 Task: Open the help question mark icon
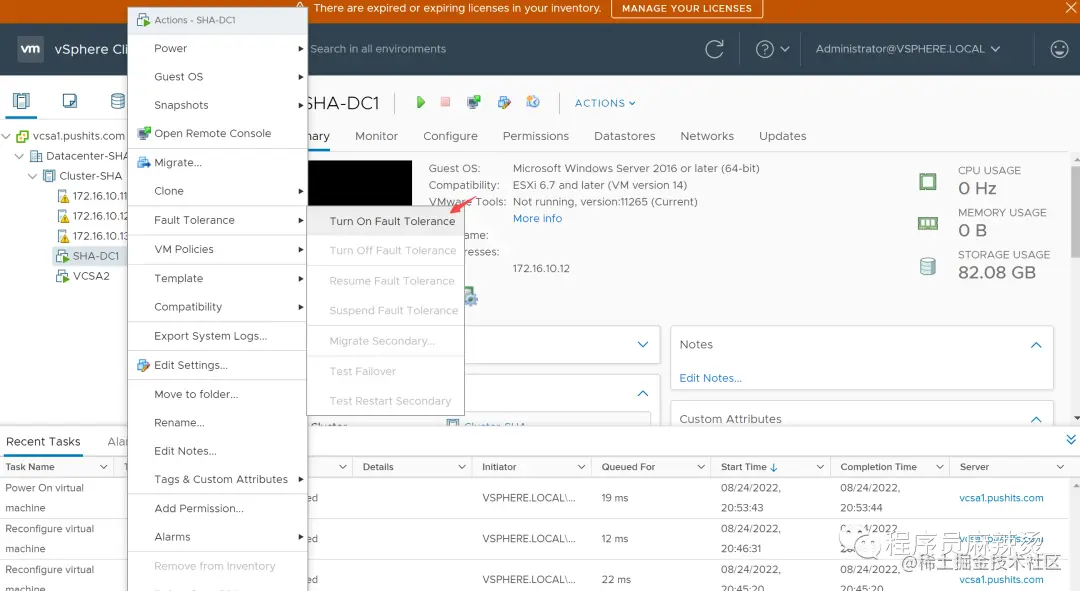(x=765, y=49)
